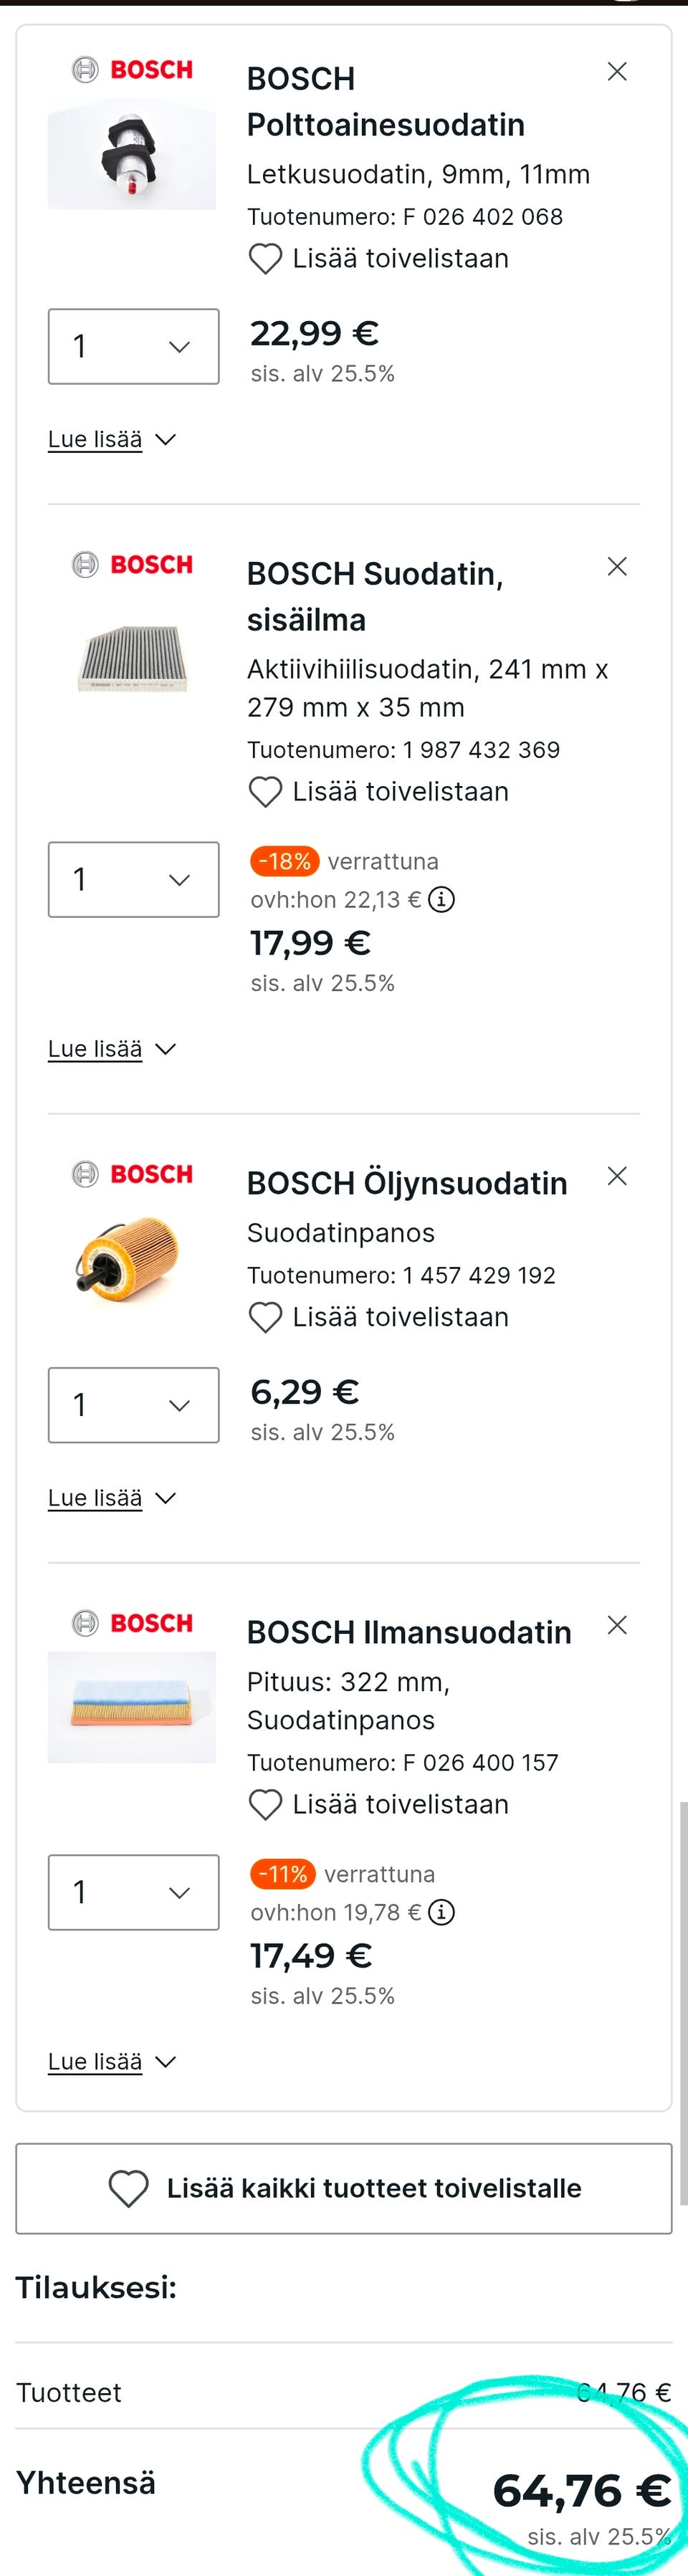
Task: Remove BOSCH Polttoainesuodatin from cart
Action: [617, 72]
